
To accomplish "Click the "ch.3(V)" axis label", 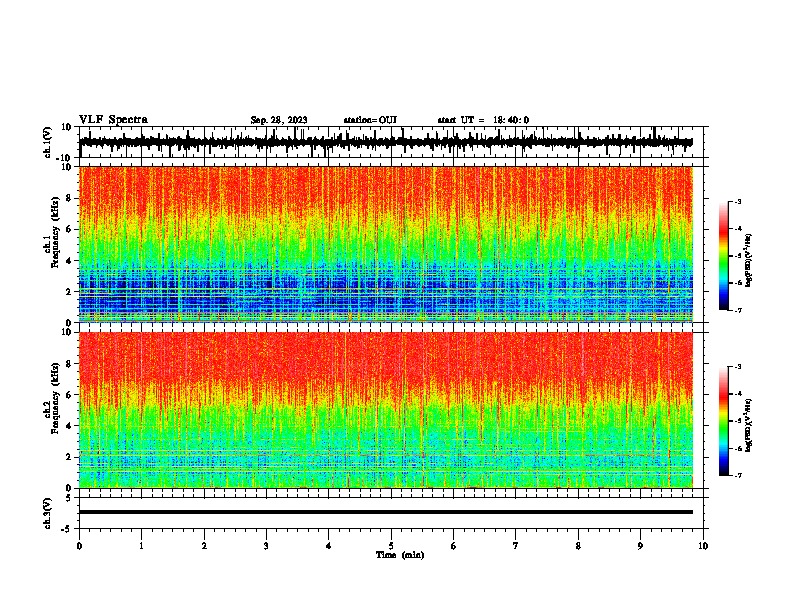I will coord(48,513).
